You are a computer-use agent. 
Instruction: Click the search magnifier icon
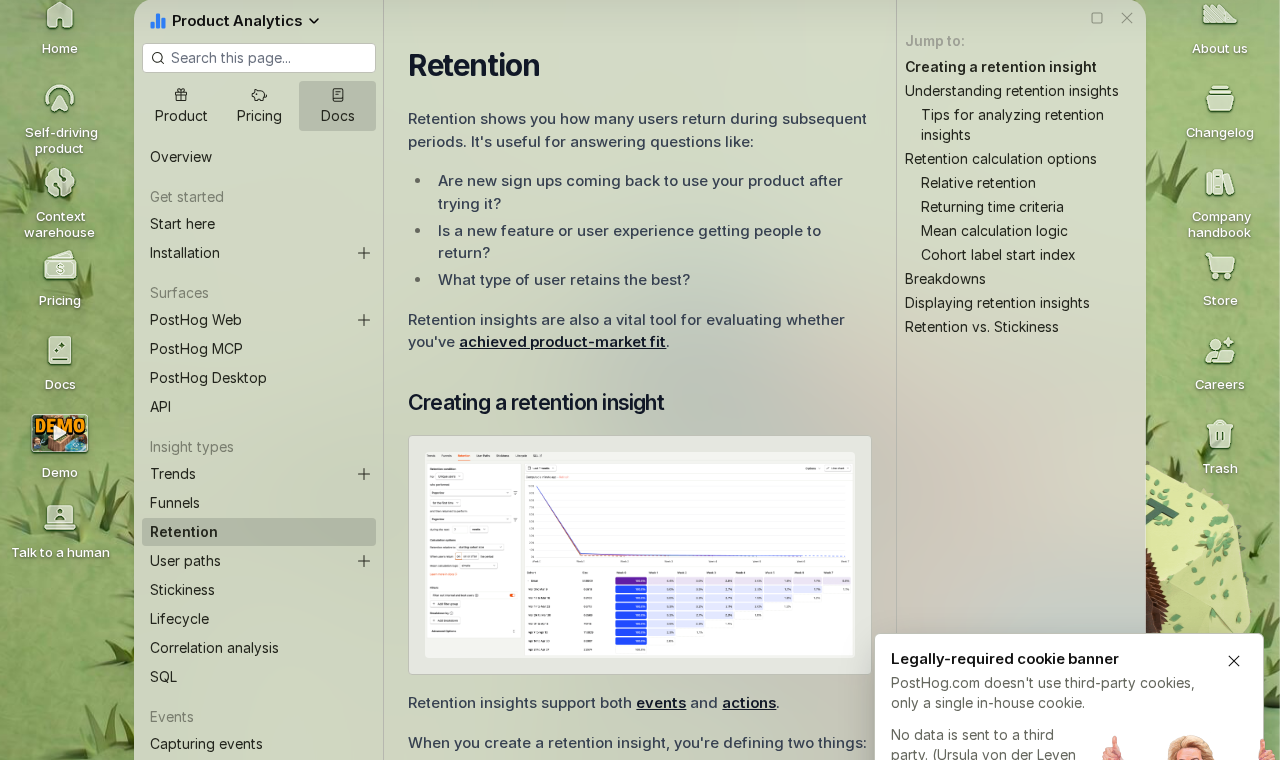click(x=158, y=58)
